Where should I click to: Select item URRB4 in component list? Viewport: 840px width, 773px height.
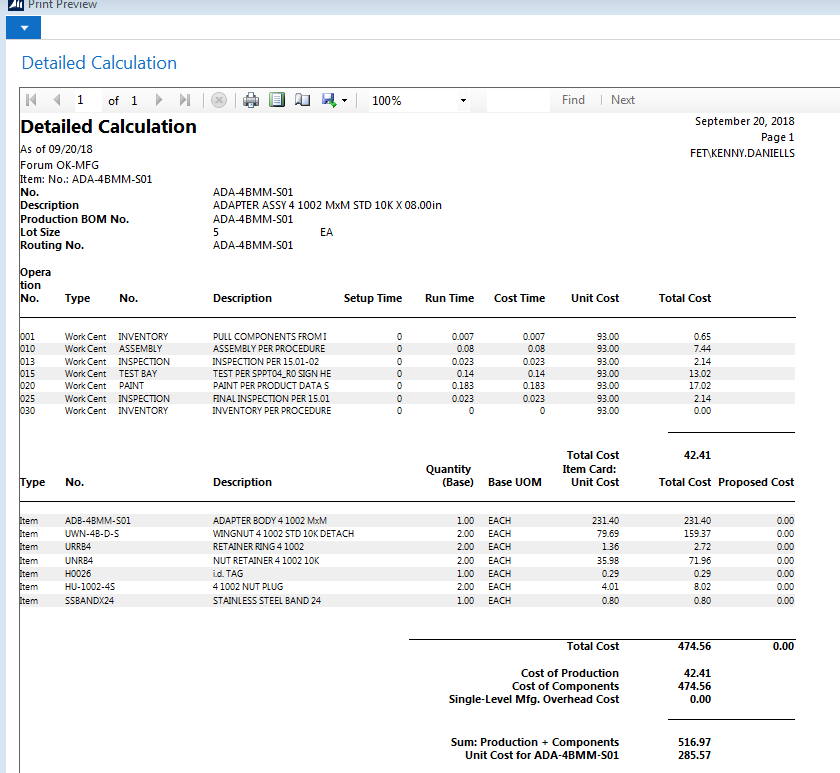pyautogui.click(x=78, y=547)
